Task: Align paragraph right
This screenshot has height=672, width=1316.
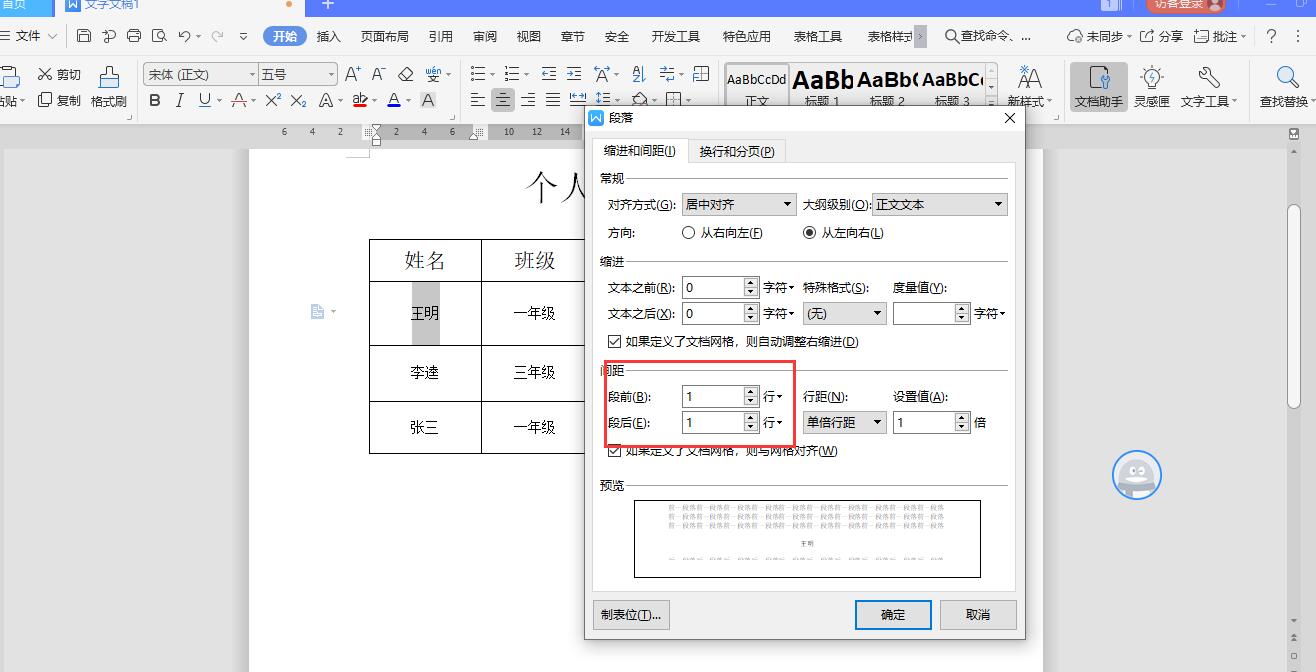Action: pos(528,100)
